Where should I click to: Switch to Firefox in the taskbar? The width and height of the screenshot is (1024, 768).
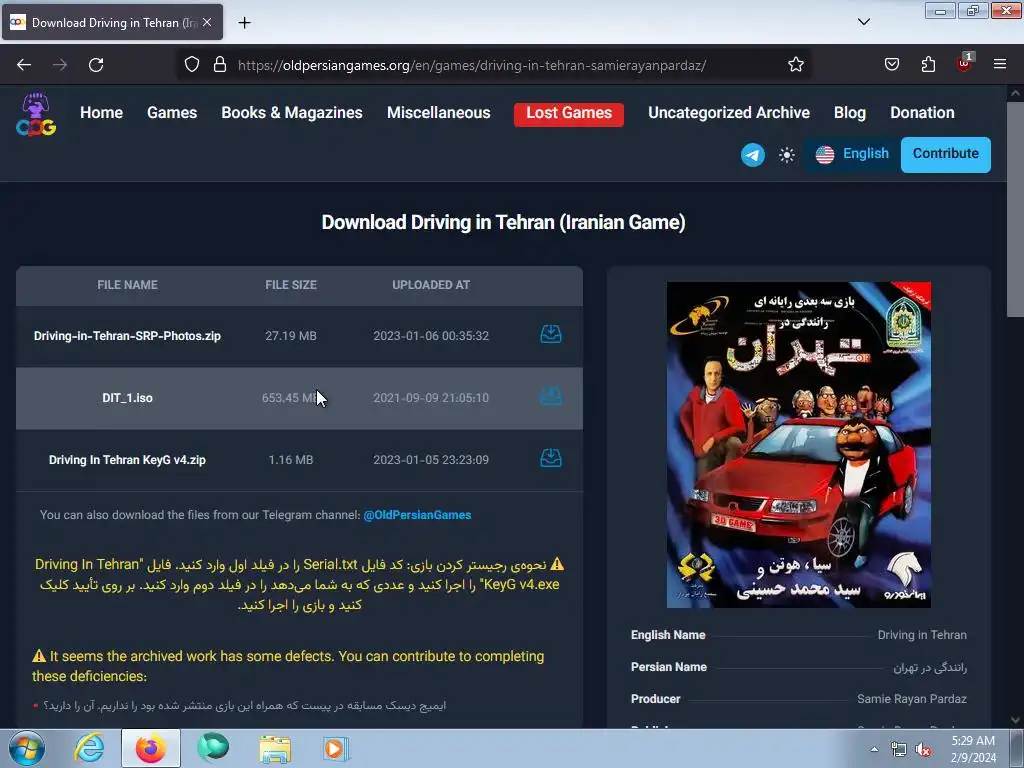tap(151, 748)
